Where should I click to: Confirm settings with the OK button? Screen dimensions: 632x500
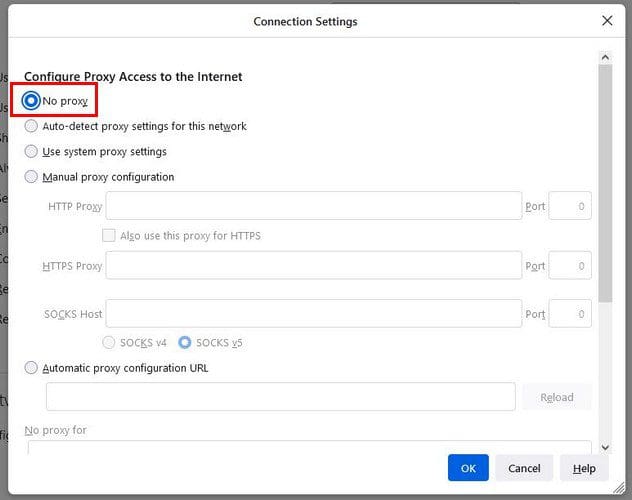tap(468, 468)
